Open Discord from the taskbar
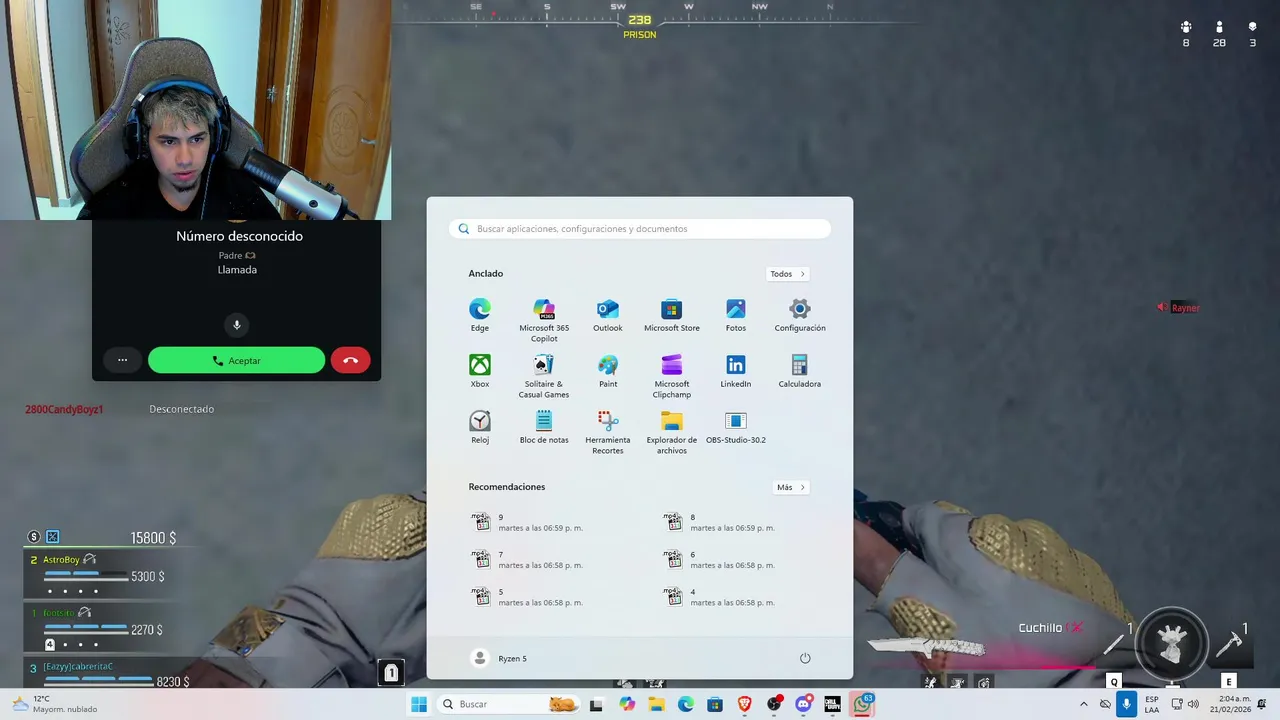Viewport: 1280px width, 720px height. [x=803, y=704]
